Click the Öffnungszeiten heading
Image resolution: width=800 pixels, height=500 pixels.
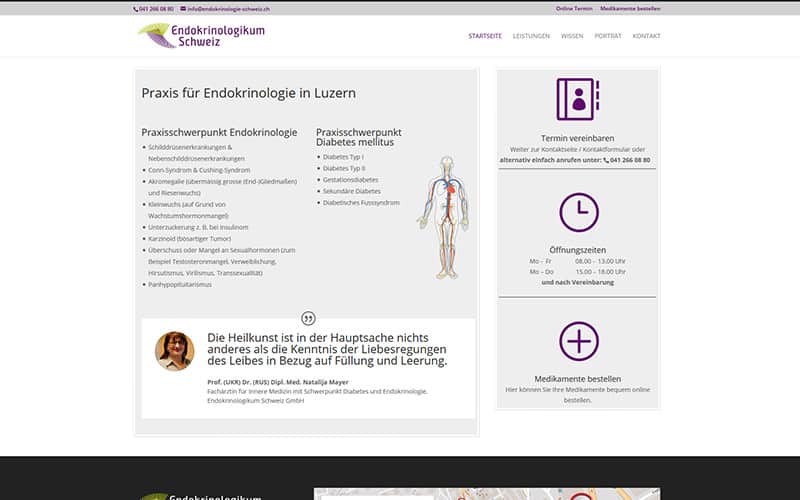click(578, 250)
